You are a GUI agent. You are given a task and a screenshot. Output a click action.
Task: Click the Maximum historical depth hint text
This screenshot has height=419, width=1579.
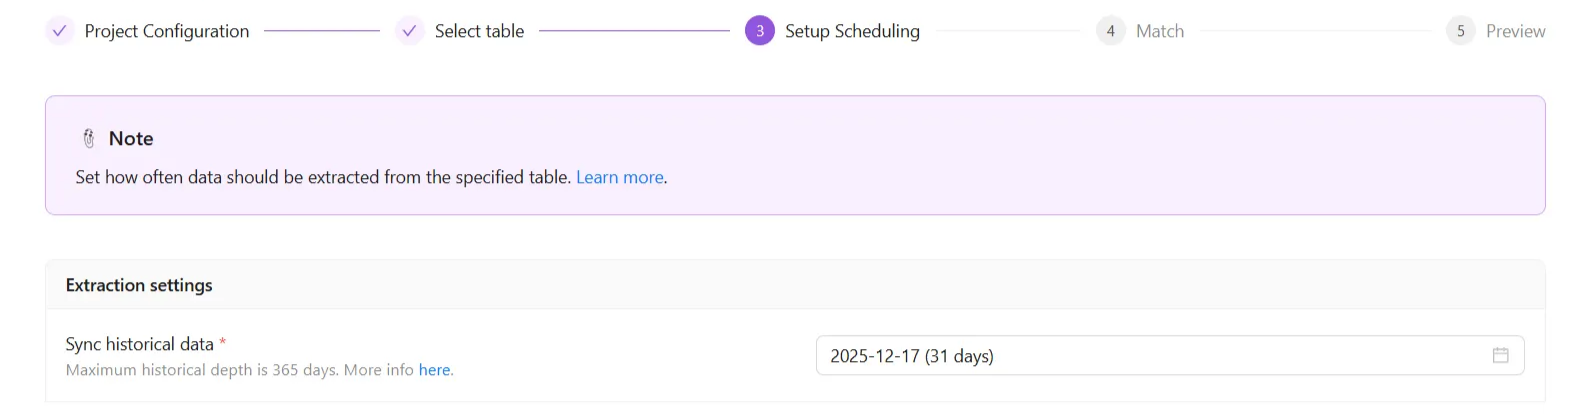point(240,370)
